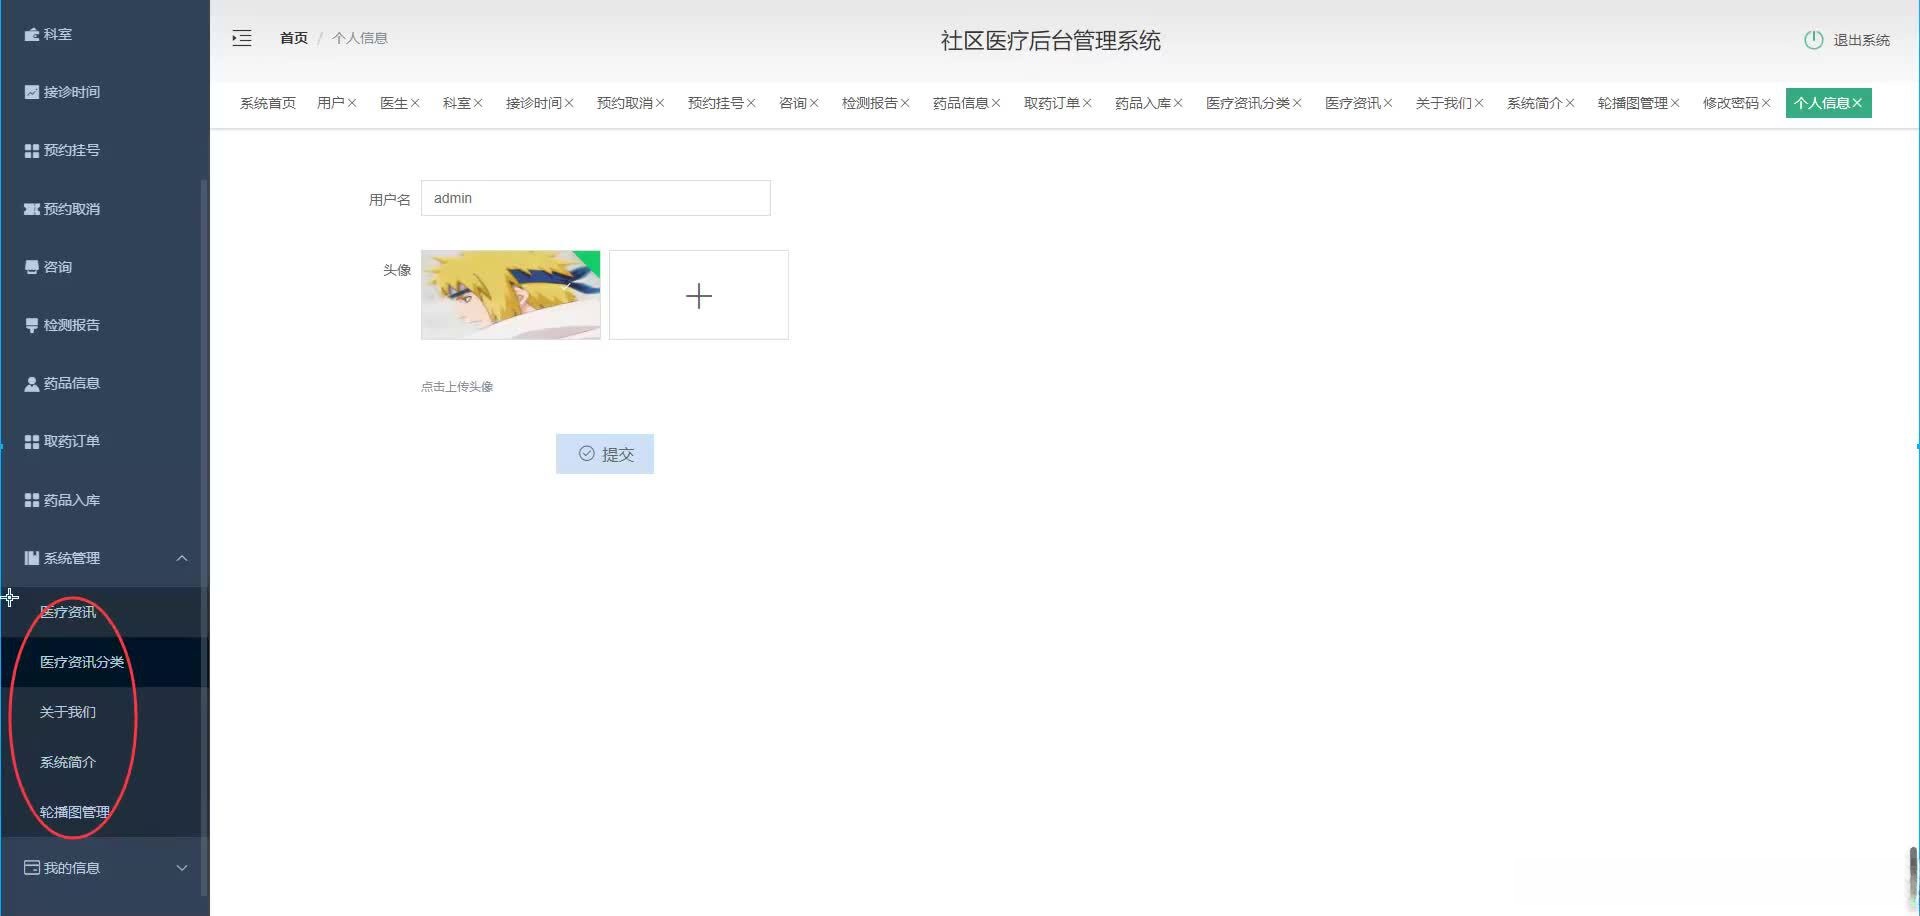Click the power icon next to 退出系统
This screenshot has width=1920, height=916.
click(x=1813, y=40)
